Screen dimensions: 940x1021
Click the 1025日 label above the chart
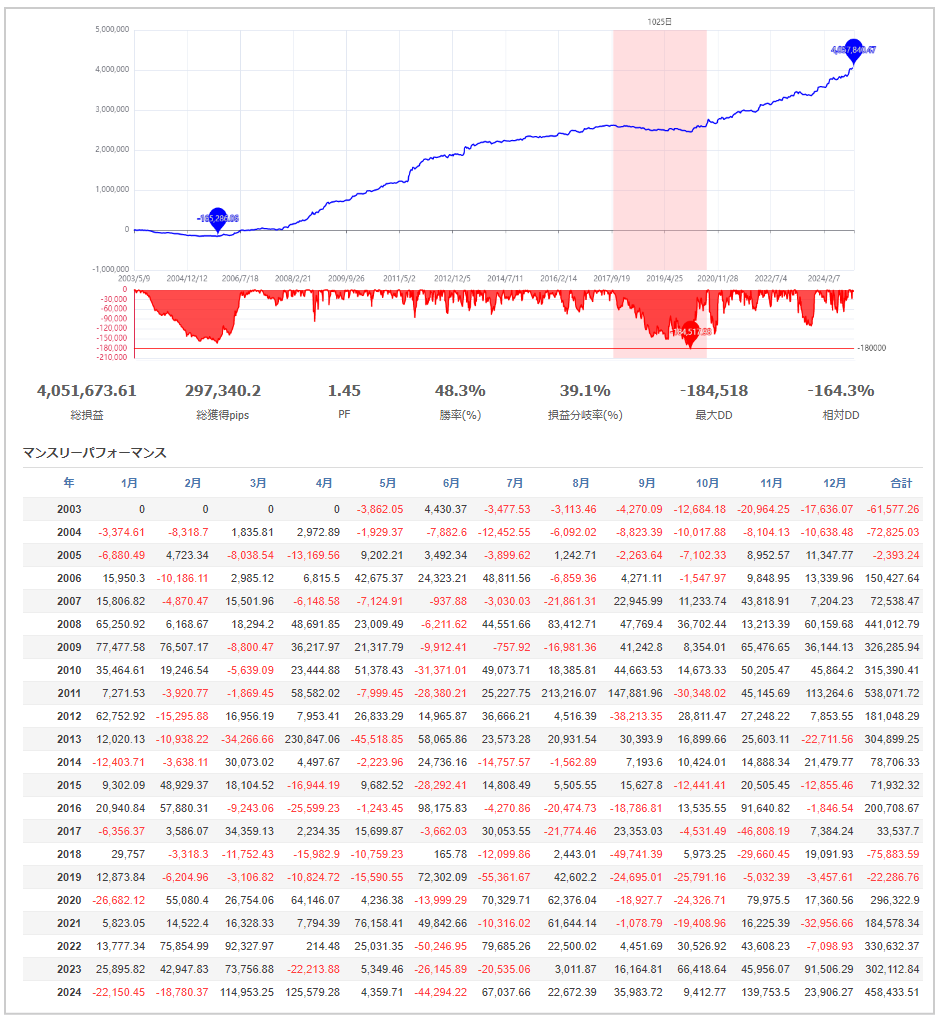pyautogui.click(x=659, y=21)
